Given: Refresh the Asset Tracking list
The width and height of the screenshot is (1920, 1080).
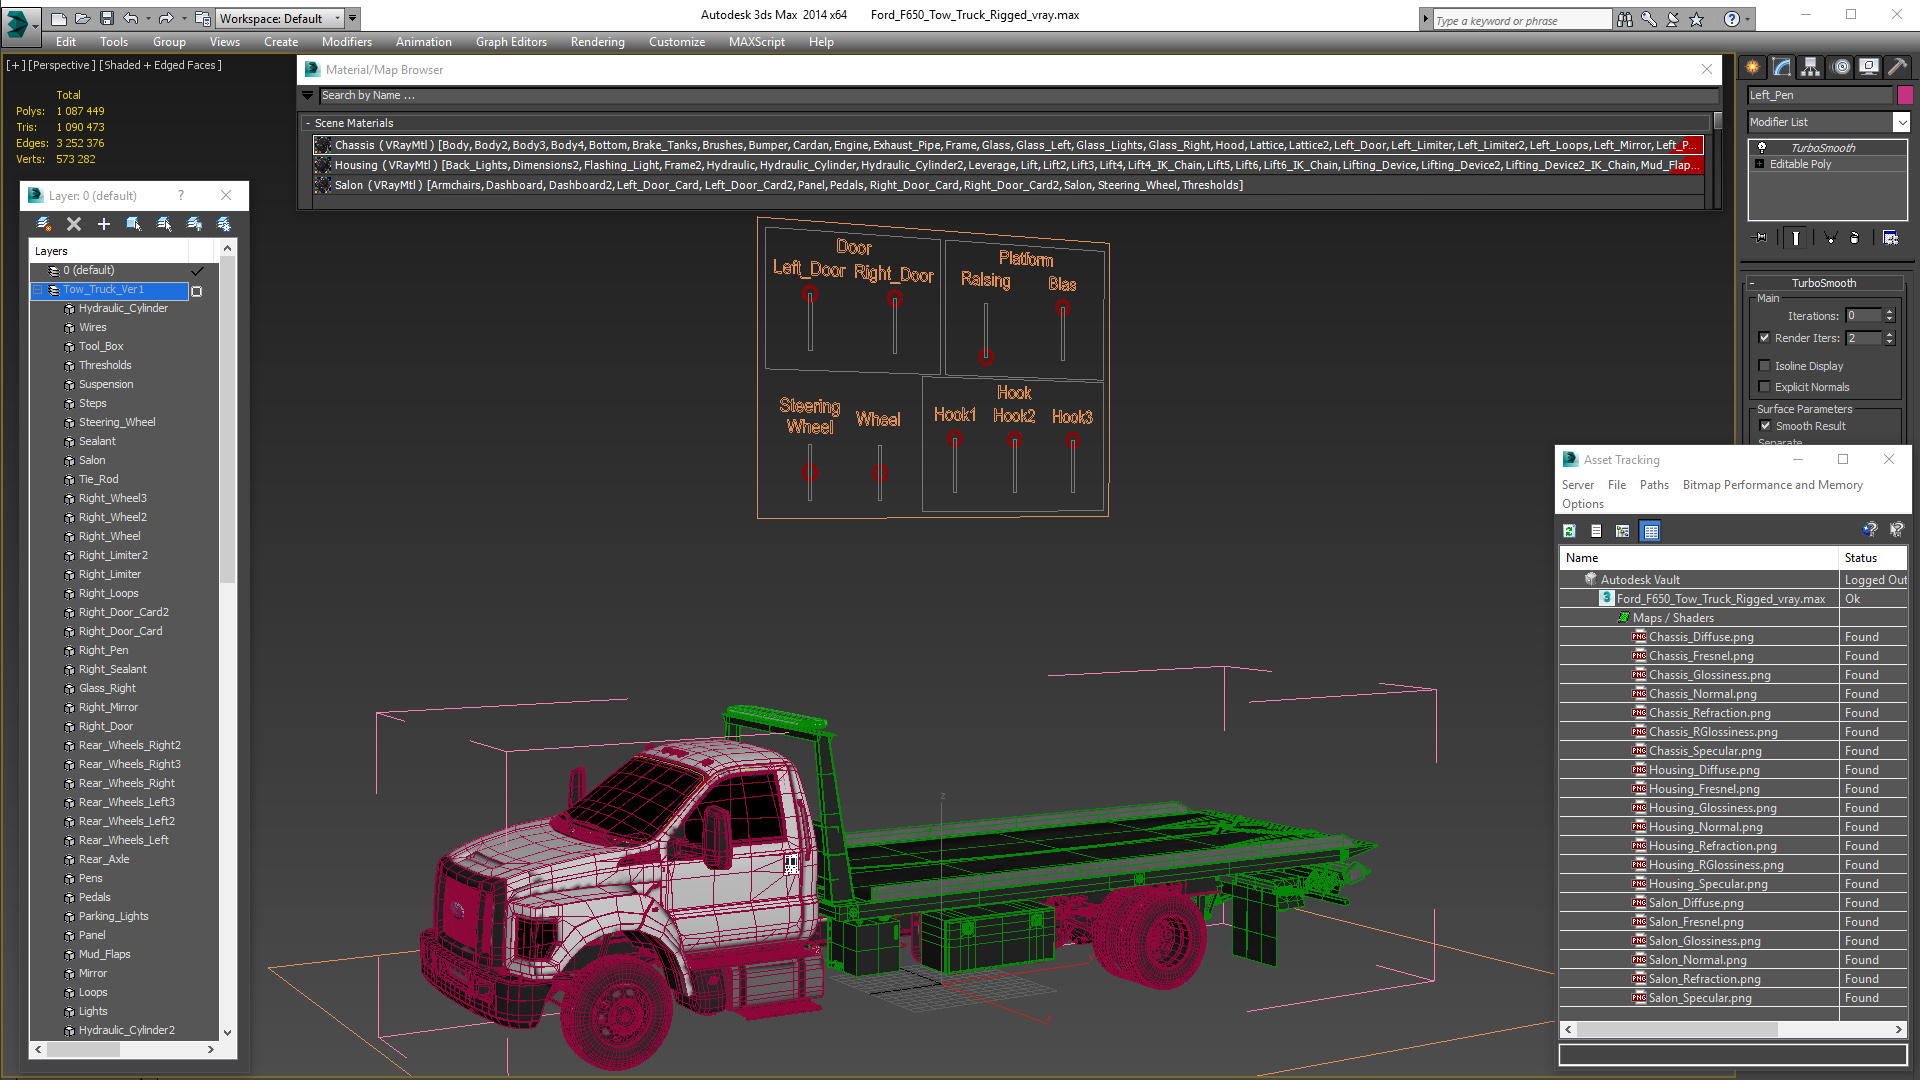Looking at the screenshot, I should (x=1569, y=531).
